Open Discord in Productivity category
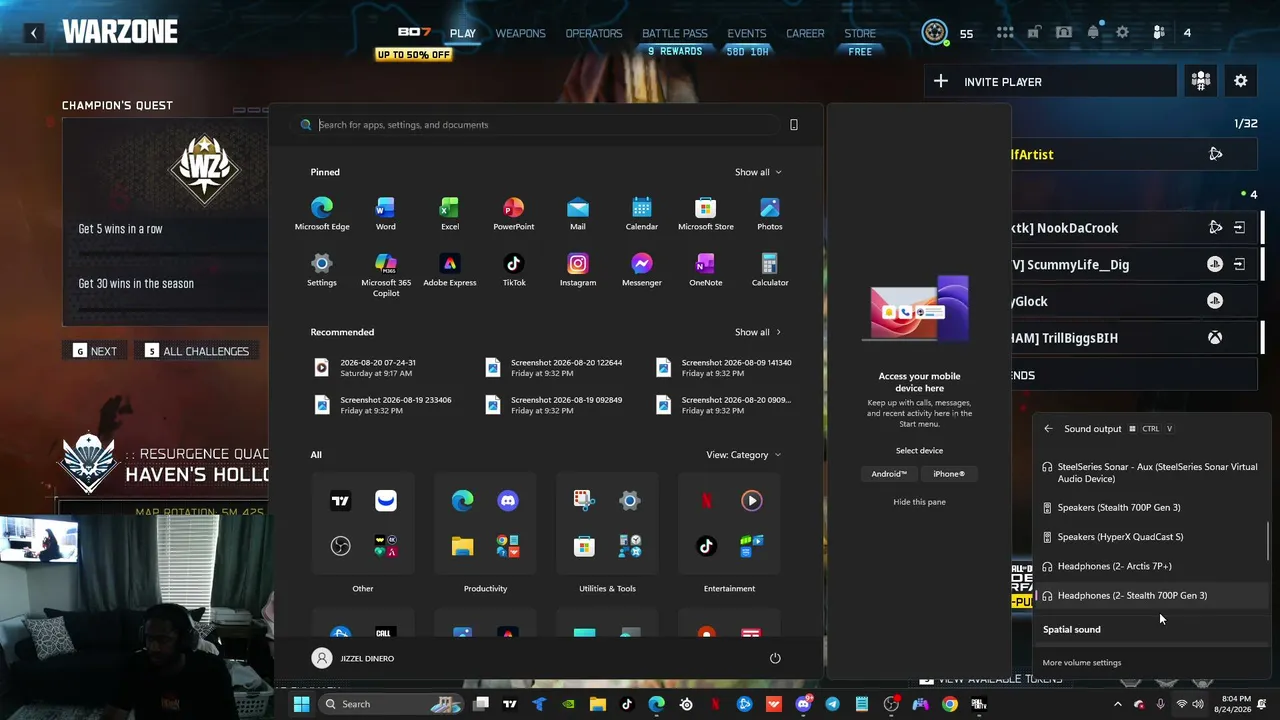The image size is (1280, 720). point(508,500)
